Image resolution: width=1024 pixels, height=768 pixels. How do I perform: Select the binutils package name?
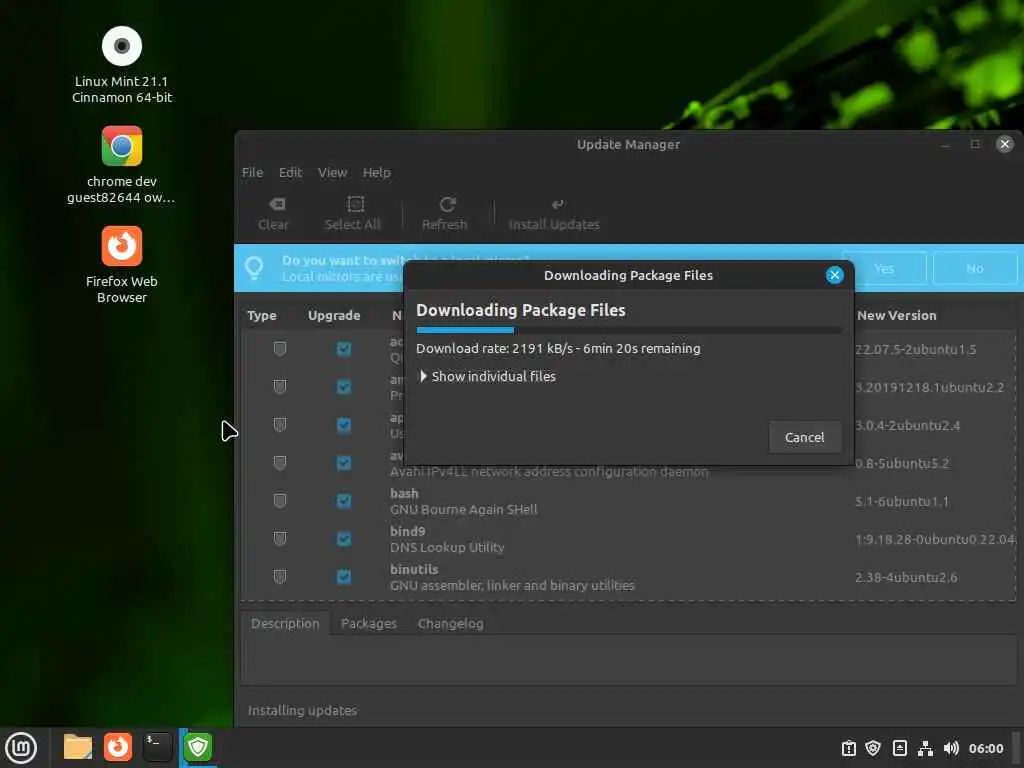(x=414, y=569)
